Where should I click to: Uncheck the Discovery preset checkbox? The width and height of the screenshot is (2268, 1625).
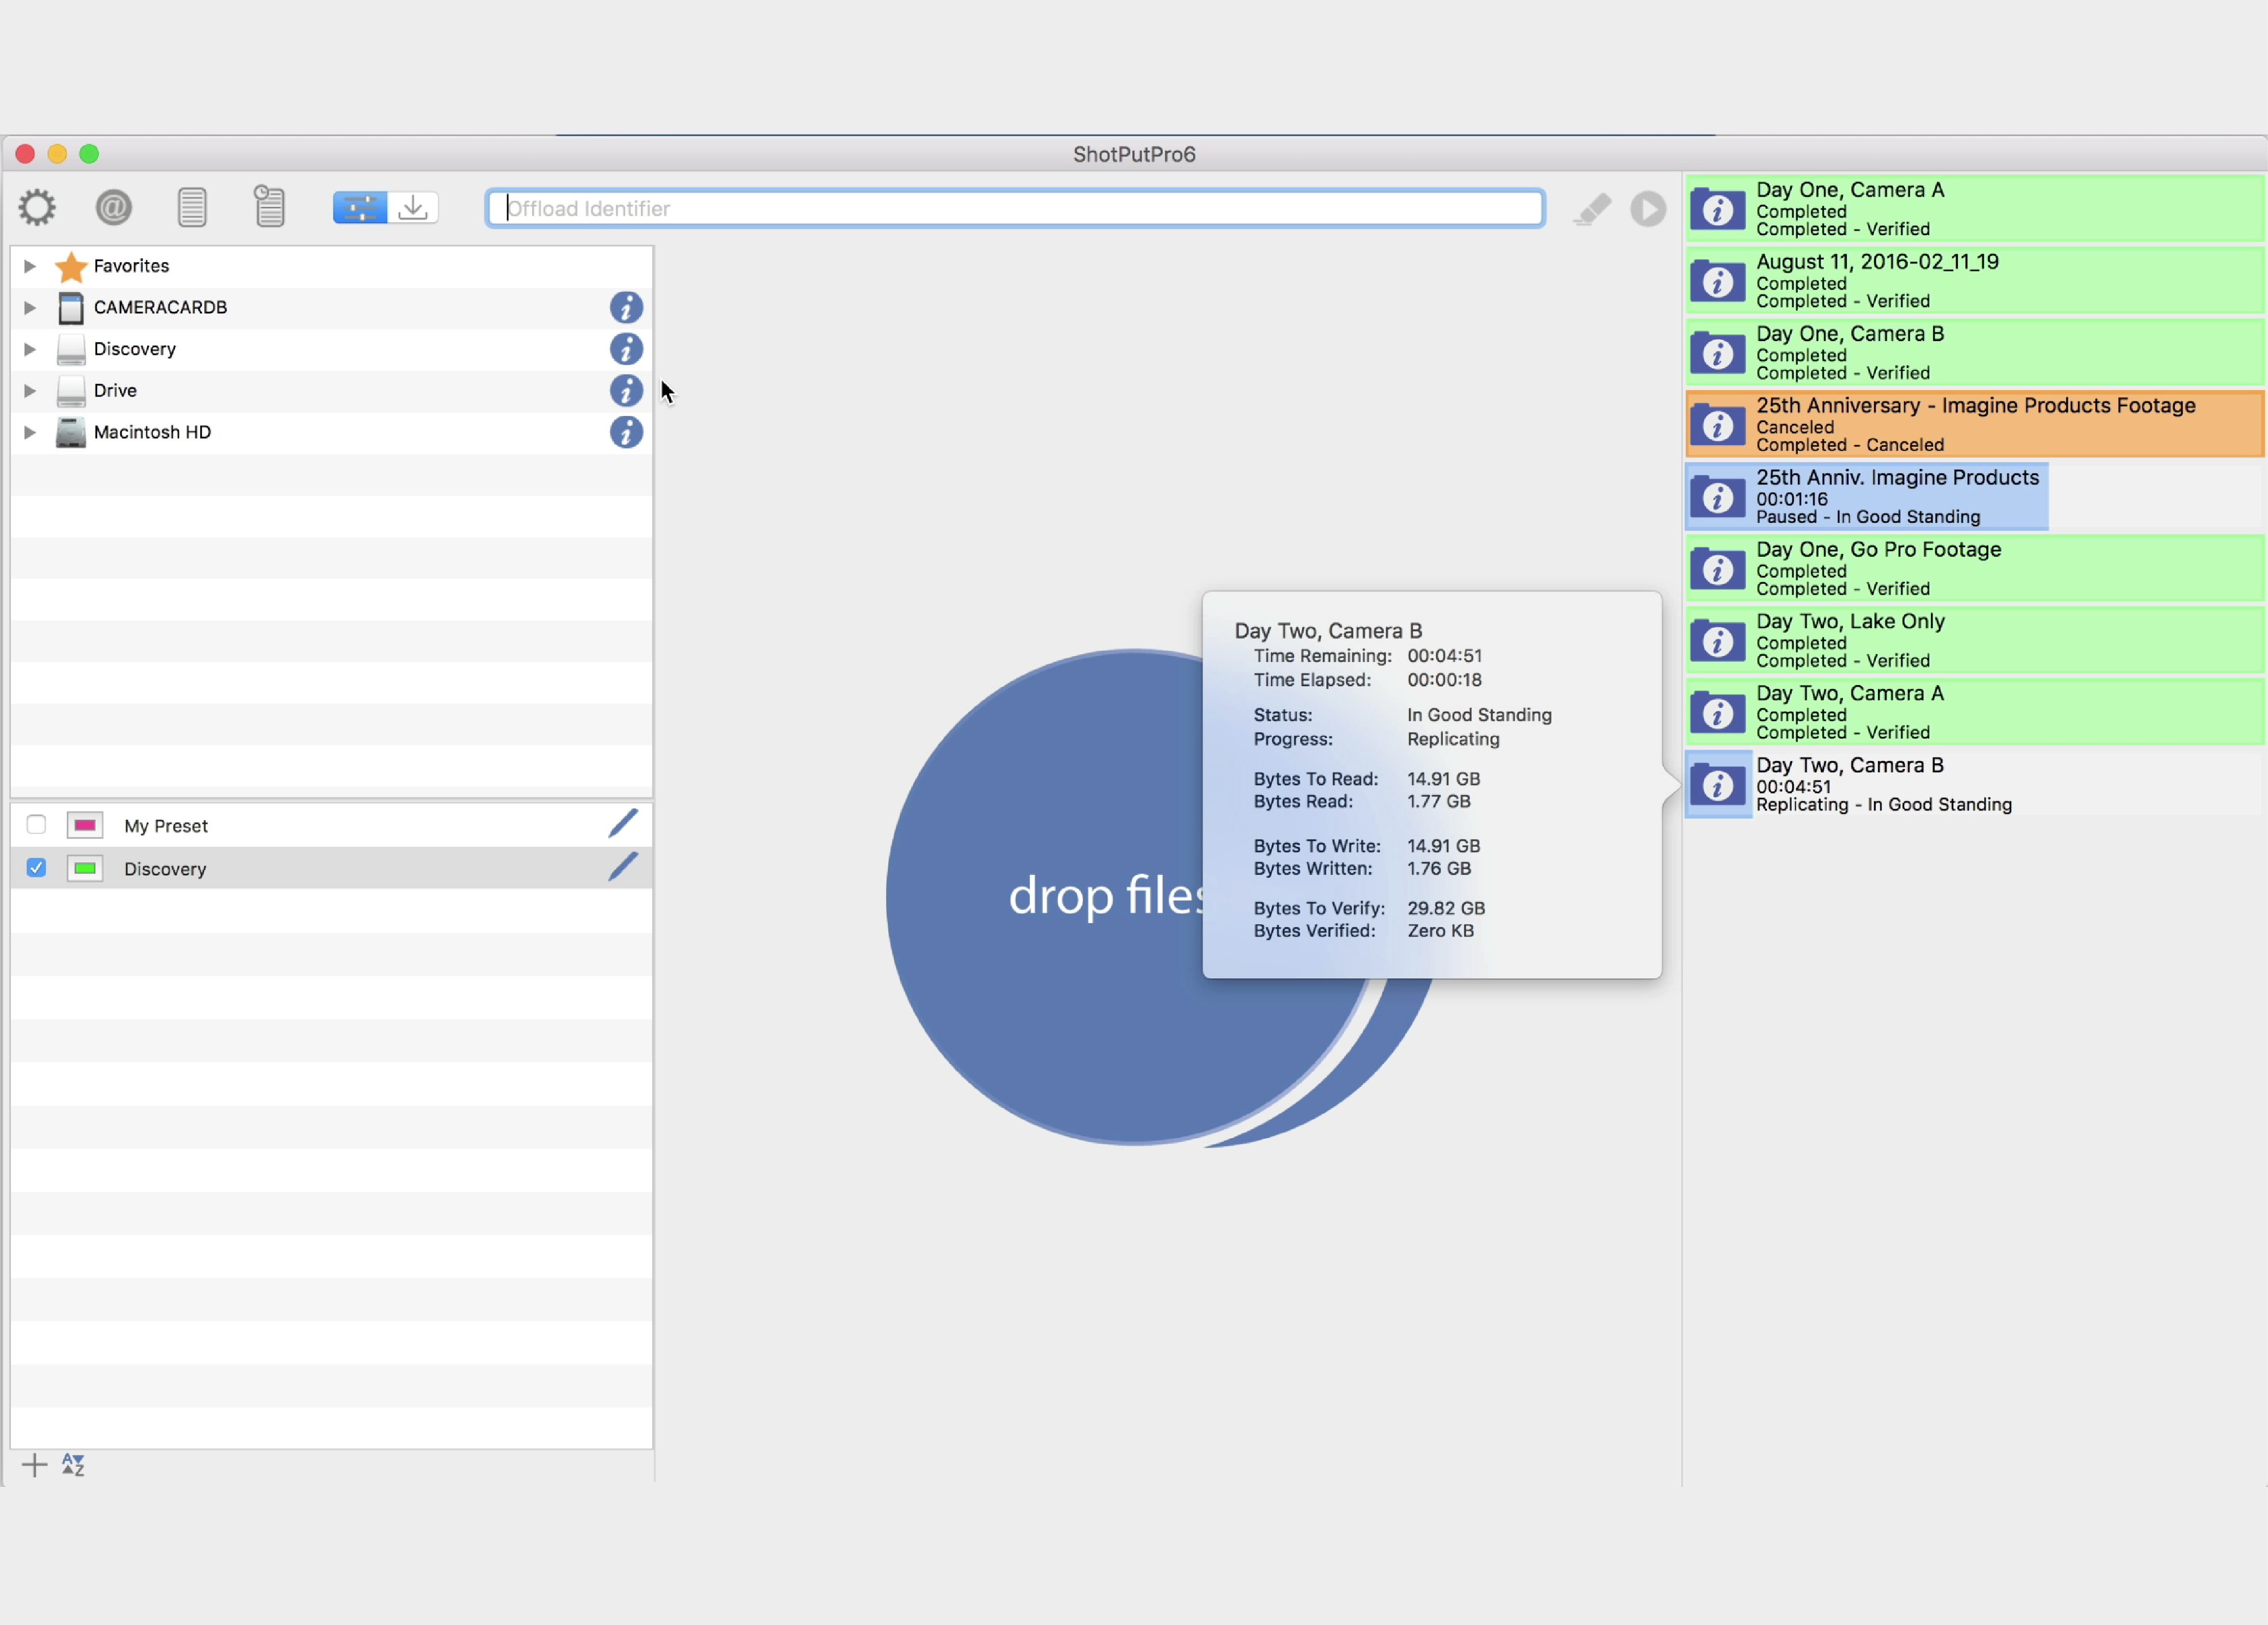pyautogui.click(x=36, y=868)
